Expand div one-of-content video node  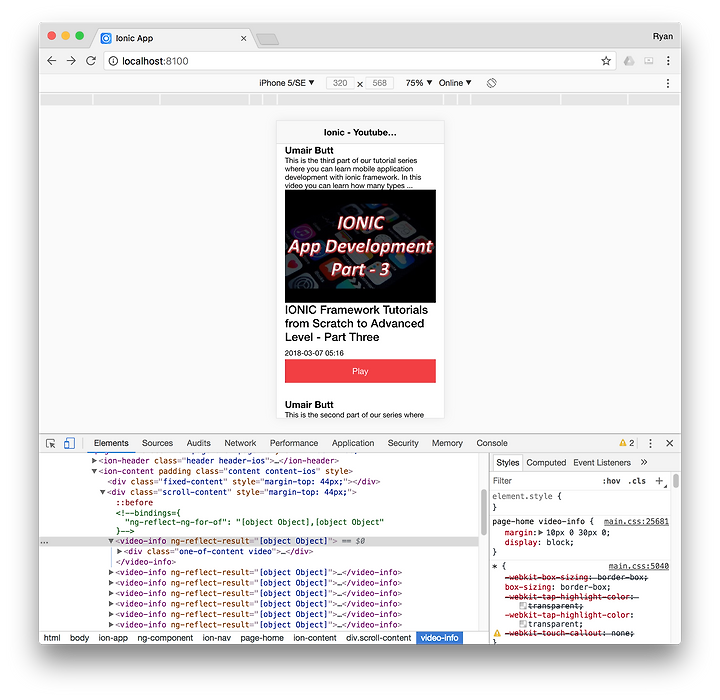click(x=119, y=551)
